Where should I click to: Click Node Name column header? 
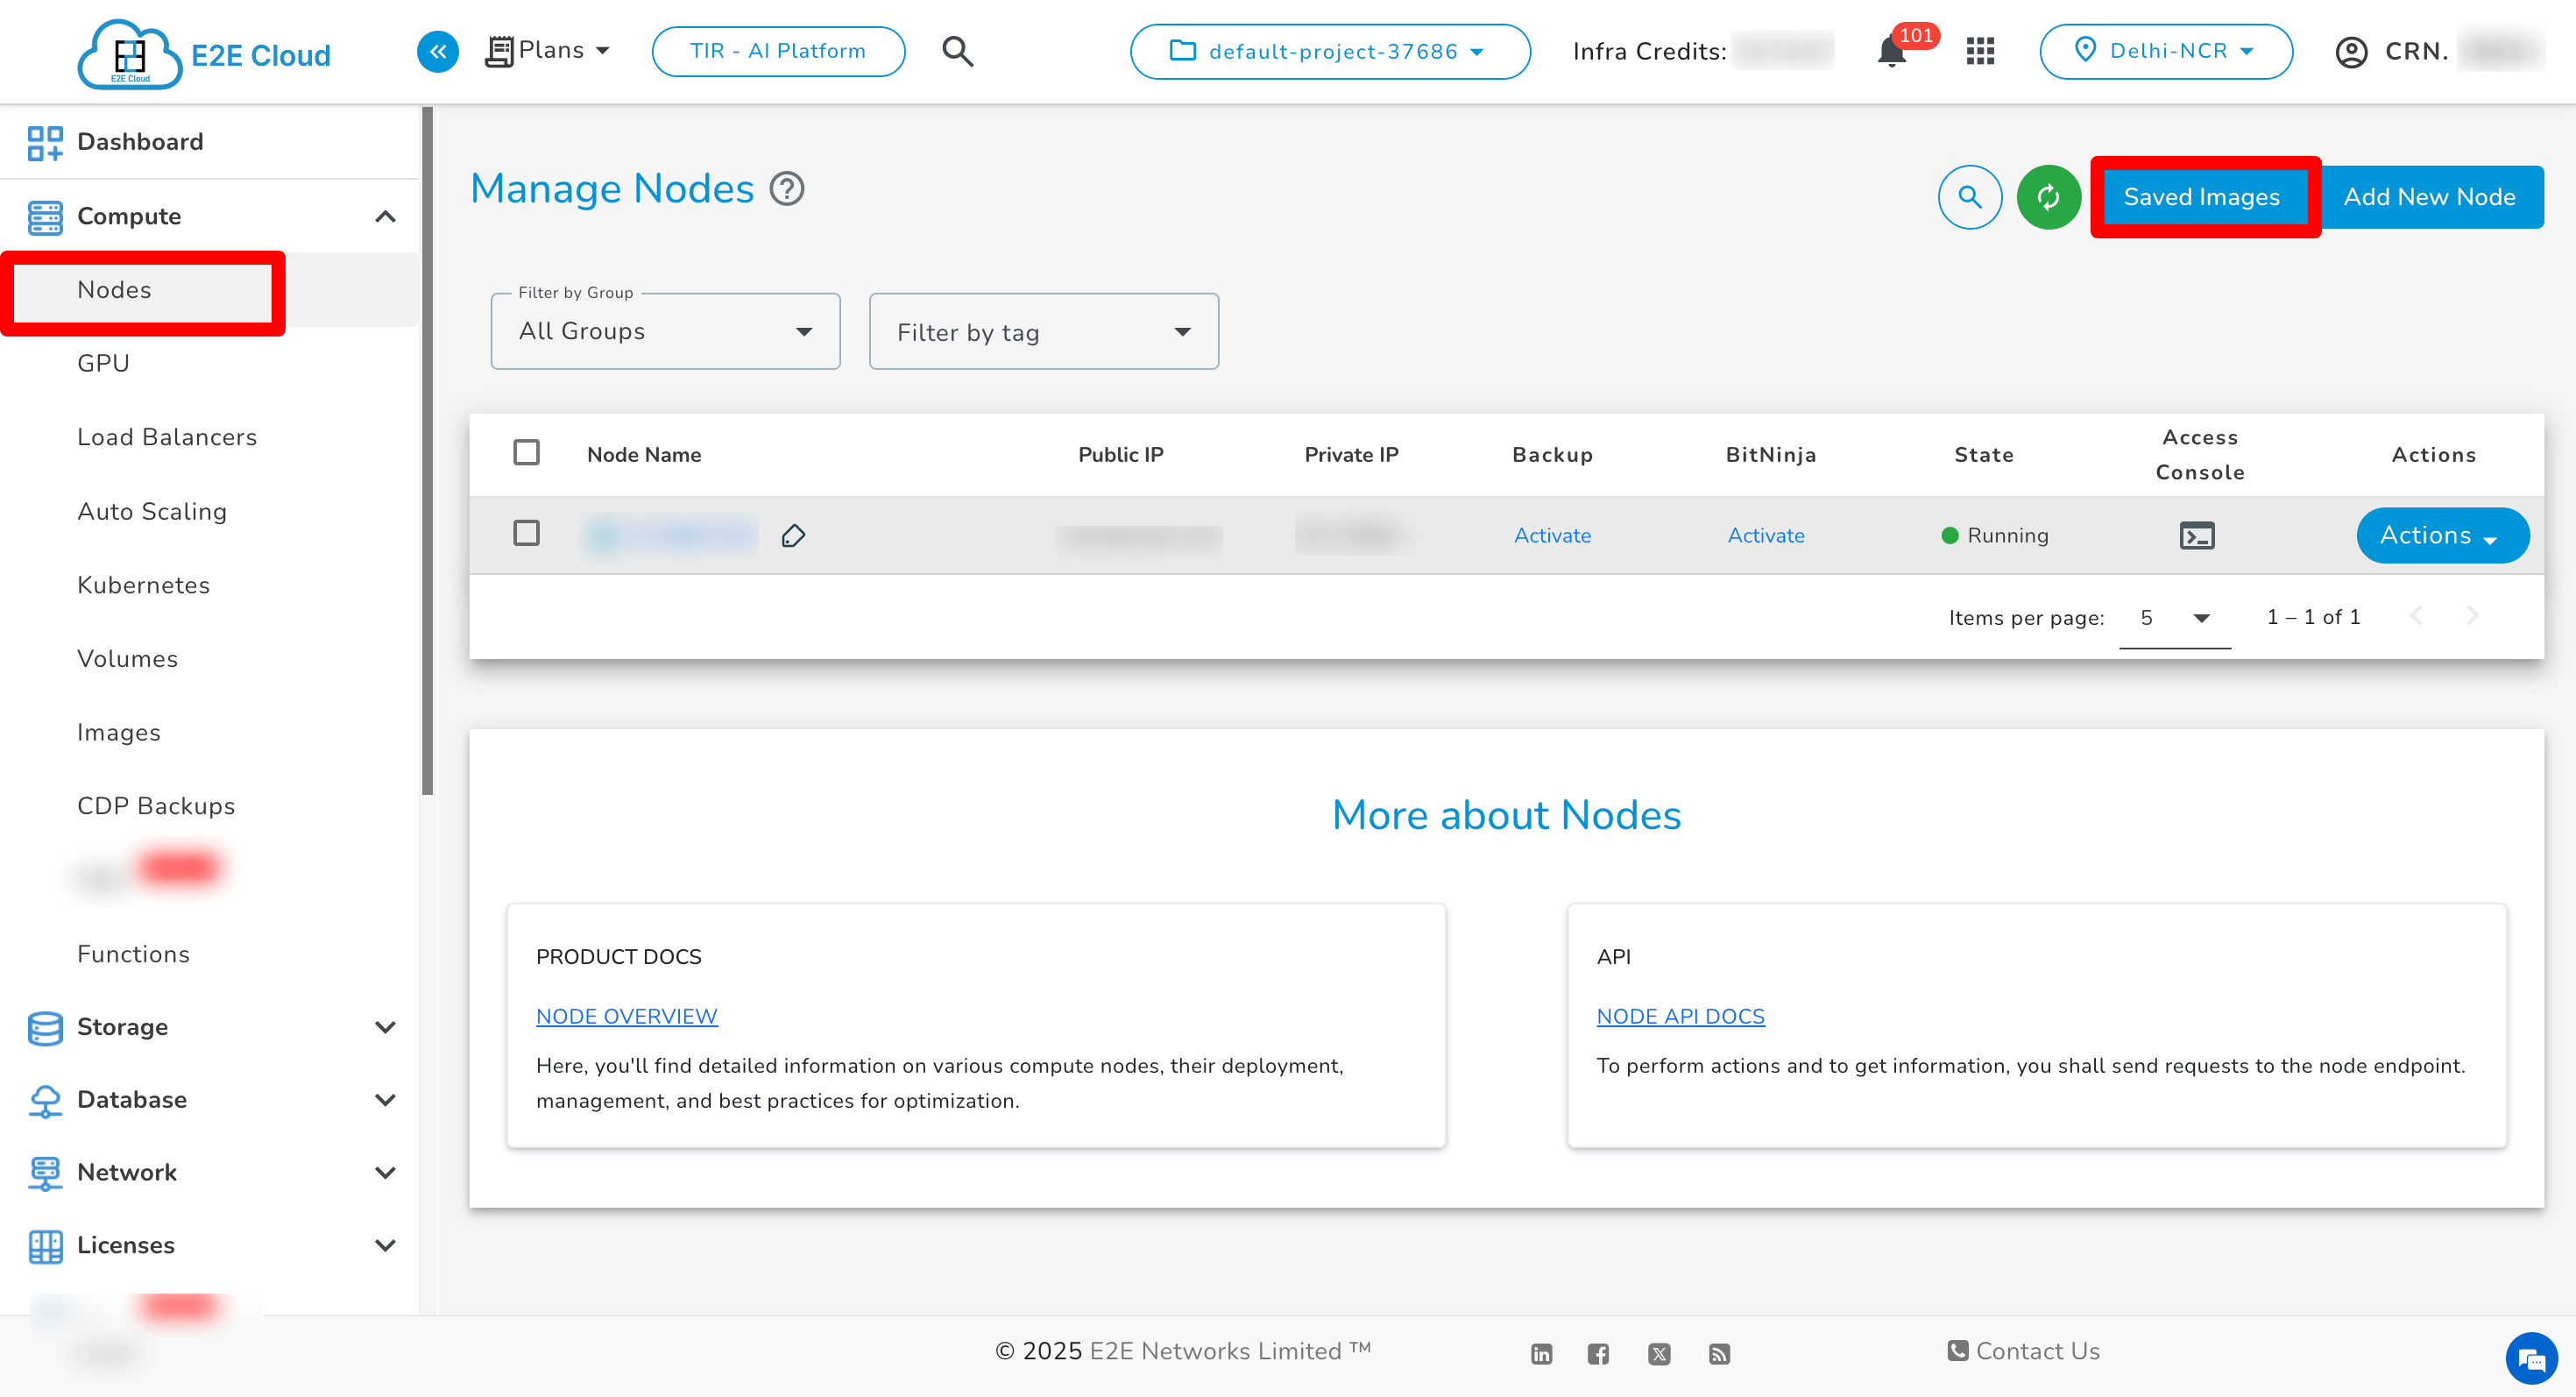(x=644, y=454)
